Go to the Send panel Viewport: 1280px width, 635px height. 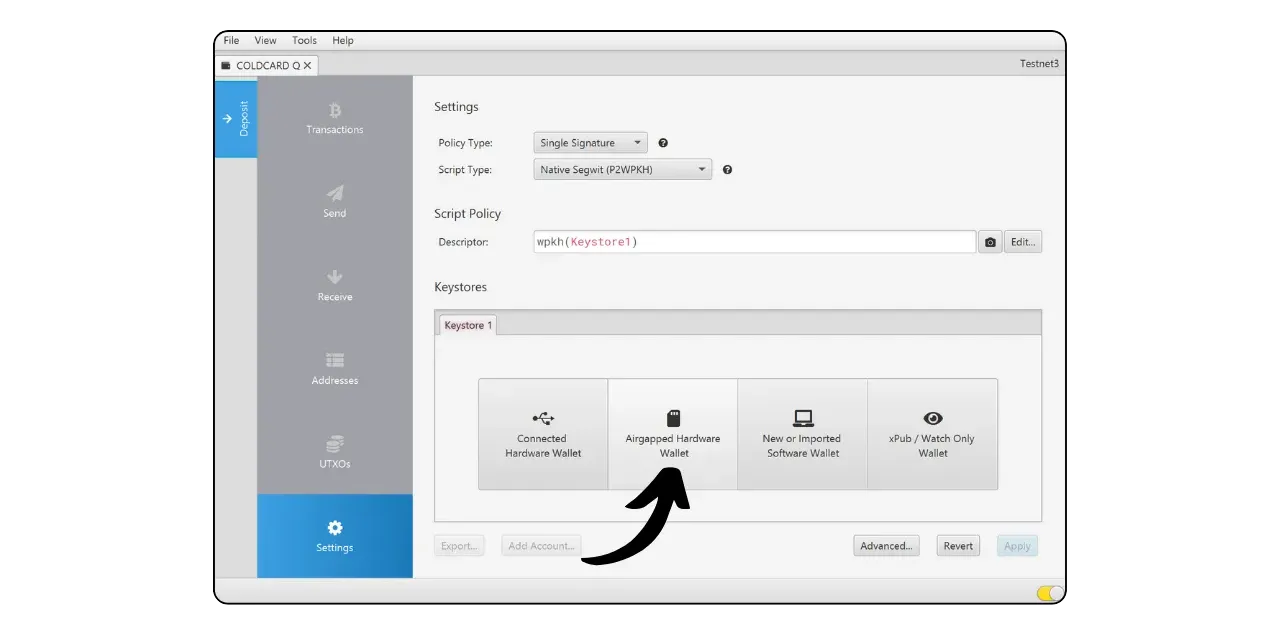(334, 201)
